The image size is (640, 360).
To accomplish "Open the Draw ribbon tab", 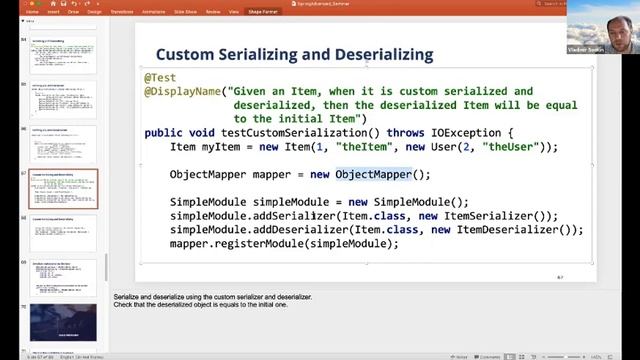I will 73,12.
